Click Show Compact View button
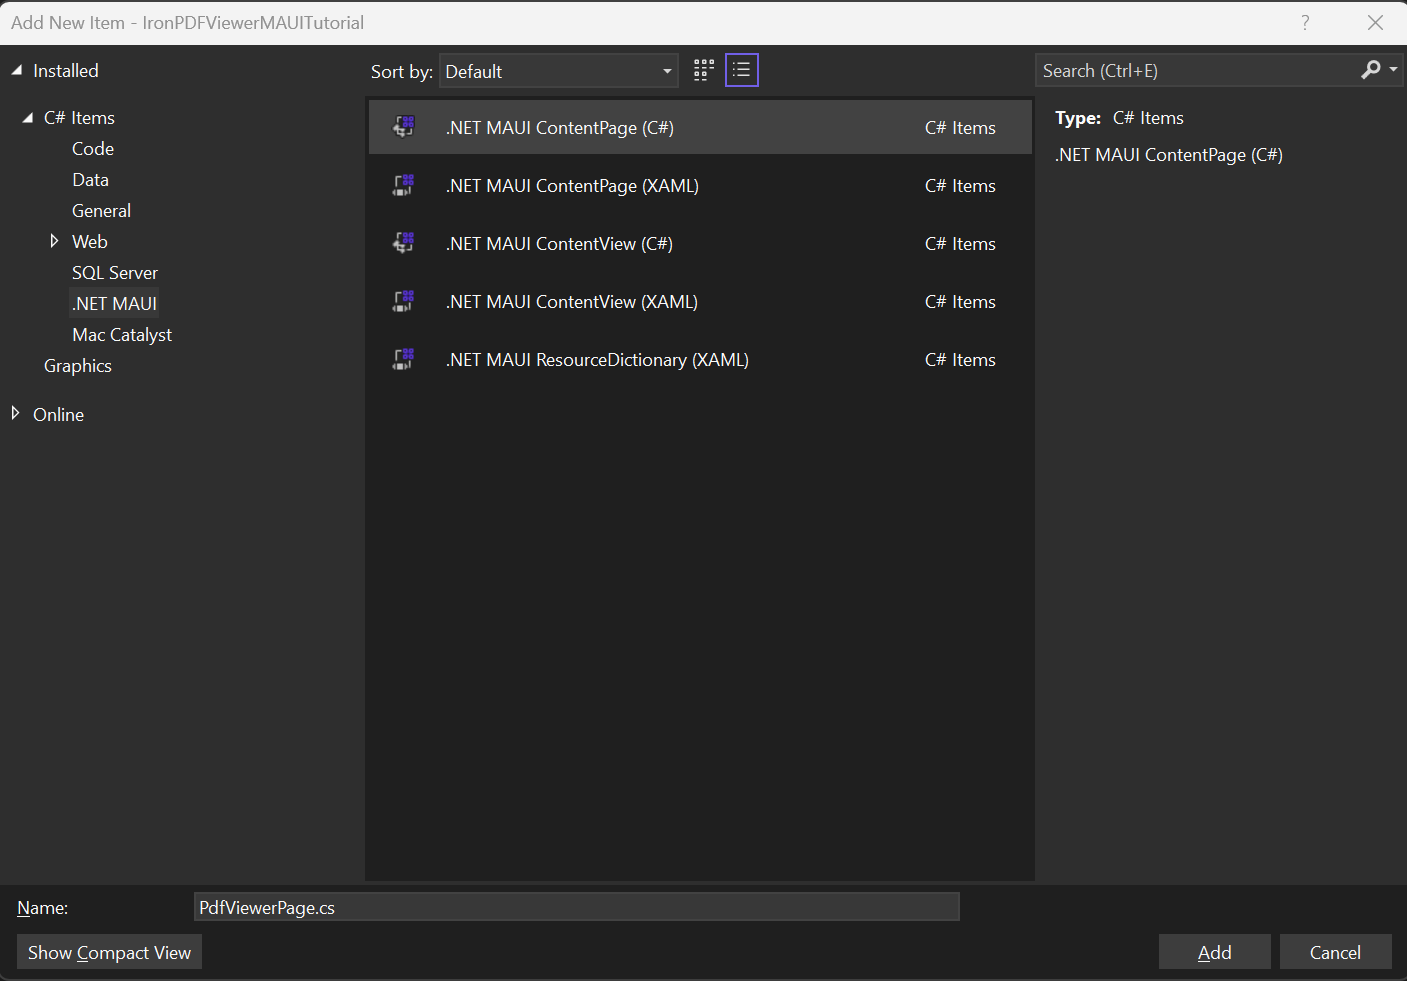Image resolution: width=1407 pixels, height=981 pixels. click(x=110, y=952)
